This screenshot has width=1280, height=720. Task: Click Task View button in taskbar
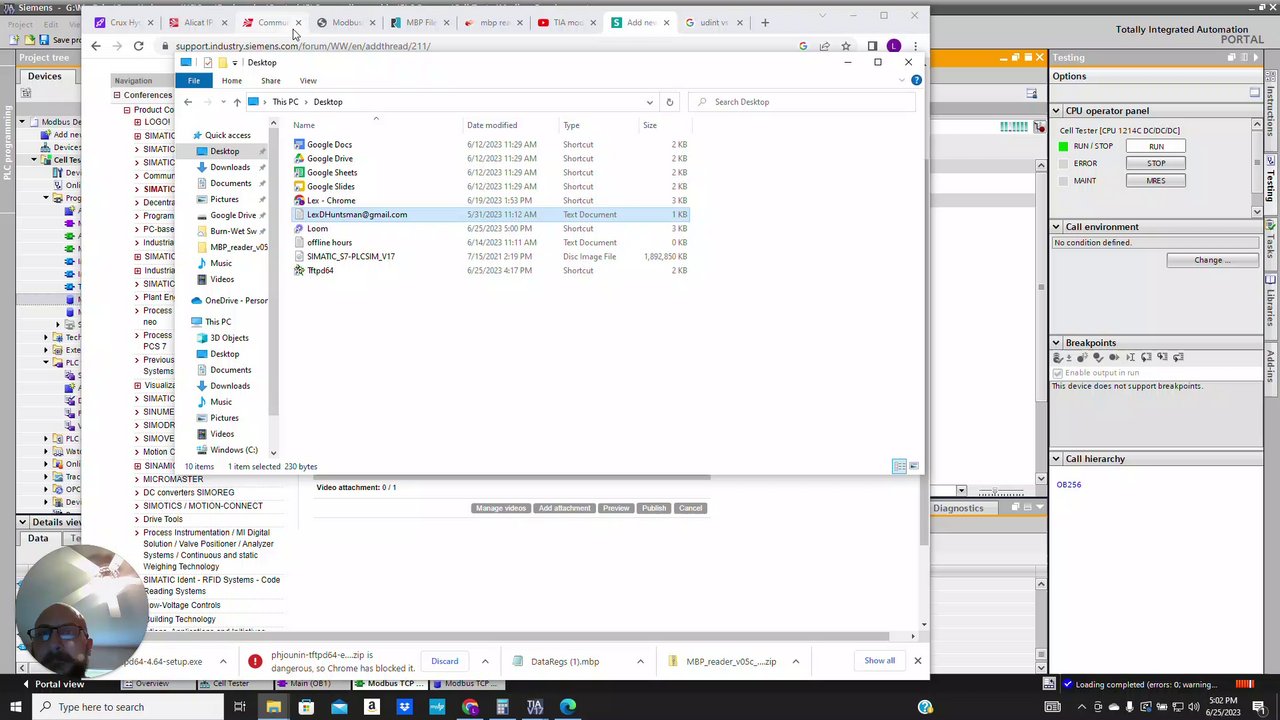[x=240, y=707]
